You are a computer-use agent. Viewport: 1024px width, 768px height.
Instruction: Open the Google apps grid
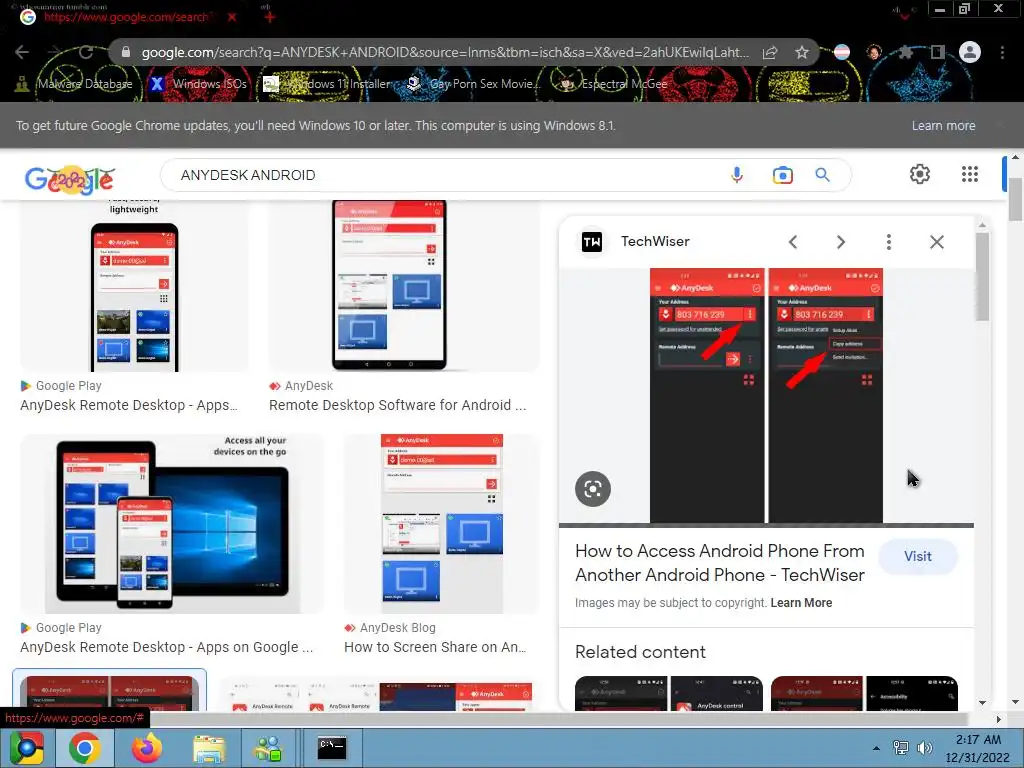tap(970, 174)
